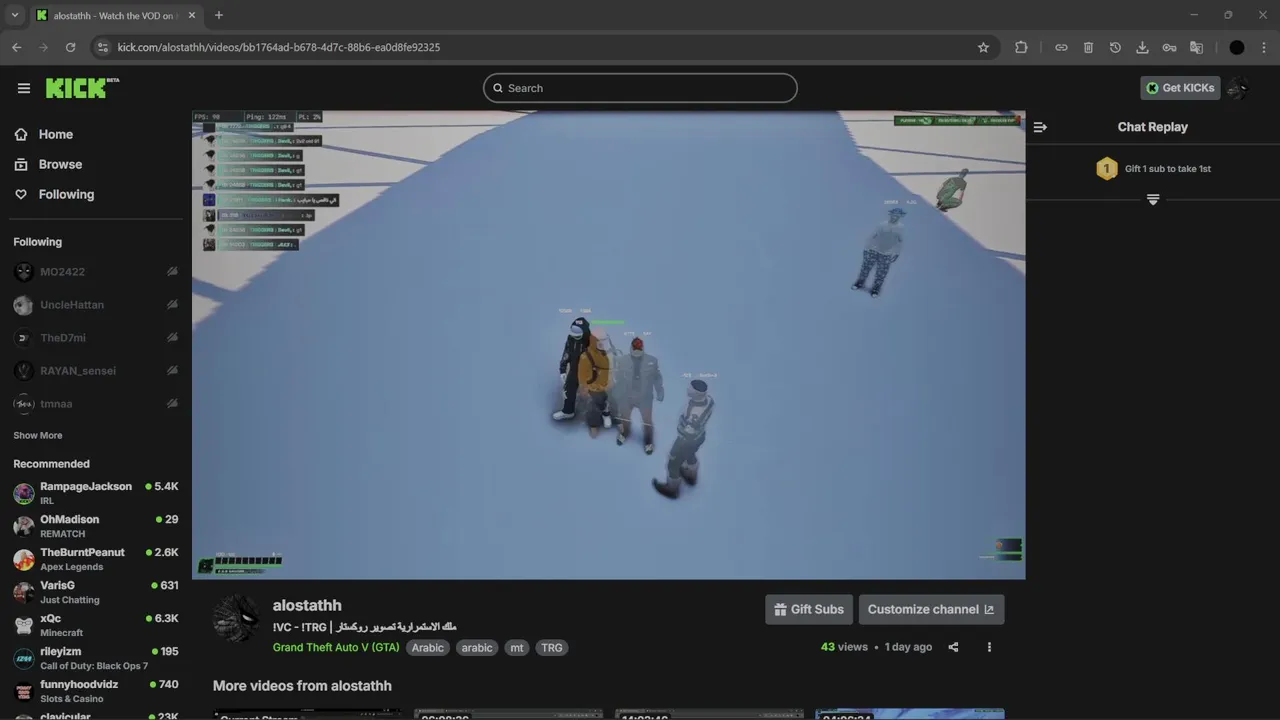The width and height of the screenshot is (1280, 720).
Task: Click the video player to toggle playback
Action: [x=608, y=345]
